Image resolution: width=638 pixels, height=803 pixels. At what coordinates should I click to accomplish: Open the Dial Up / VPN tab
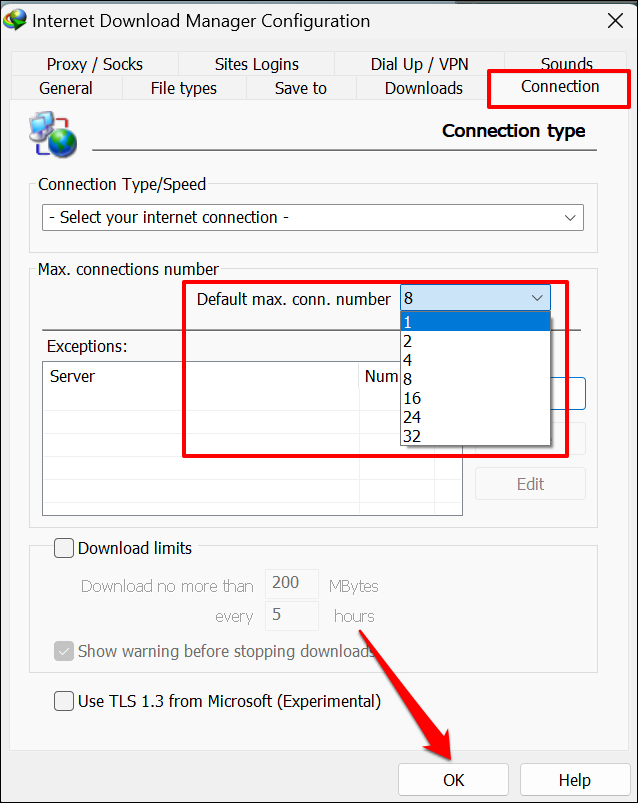coord(419,64)
